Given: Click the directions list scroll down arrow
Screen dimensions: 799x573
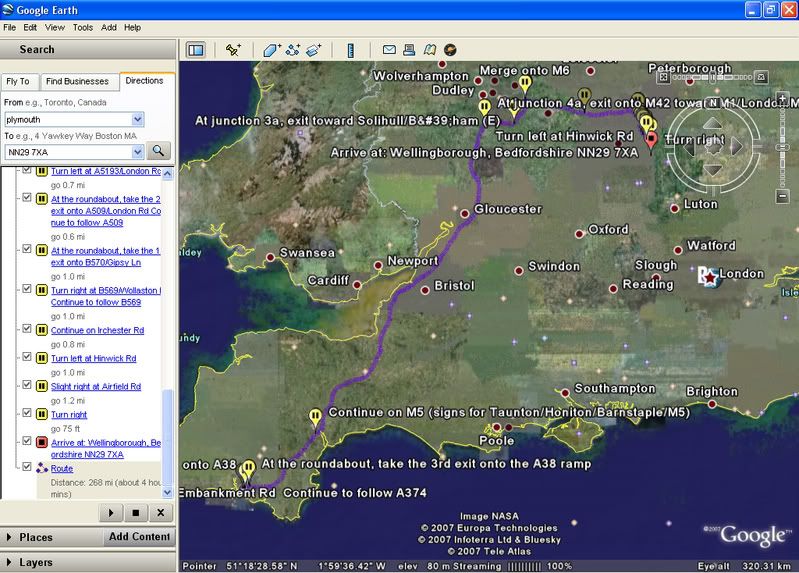Looking at the screenshot, I should click(167, 492).
